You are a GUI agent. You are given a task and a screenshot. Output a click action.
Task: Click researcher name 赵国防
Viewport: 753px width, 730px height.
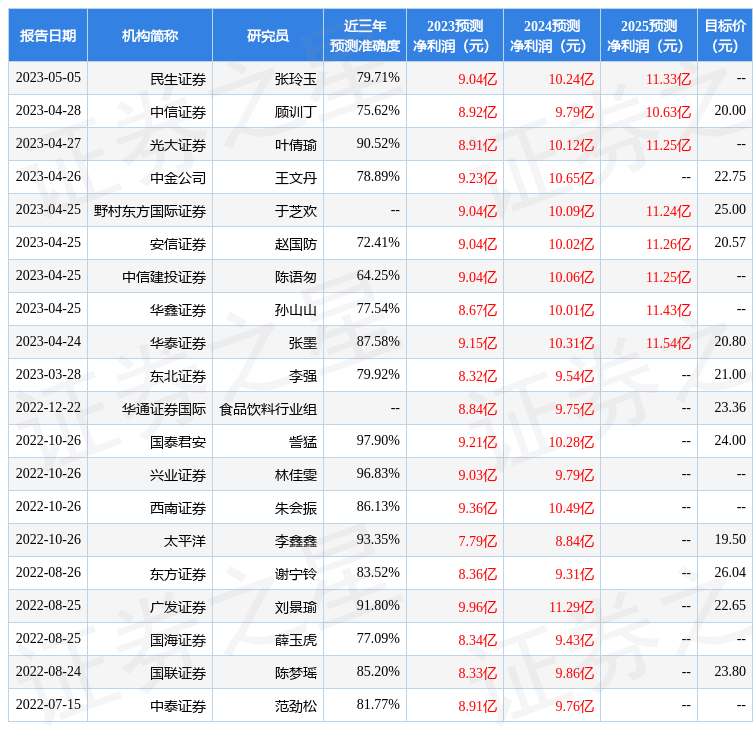pos(296,244)
